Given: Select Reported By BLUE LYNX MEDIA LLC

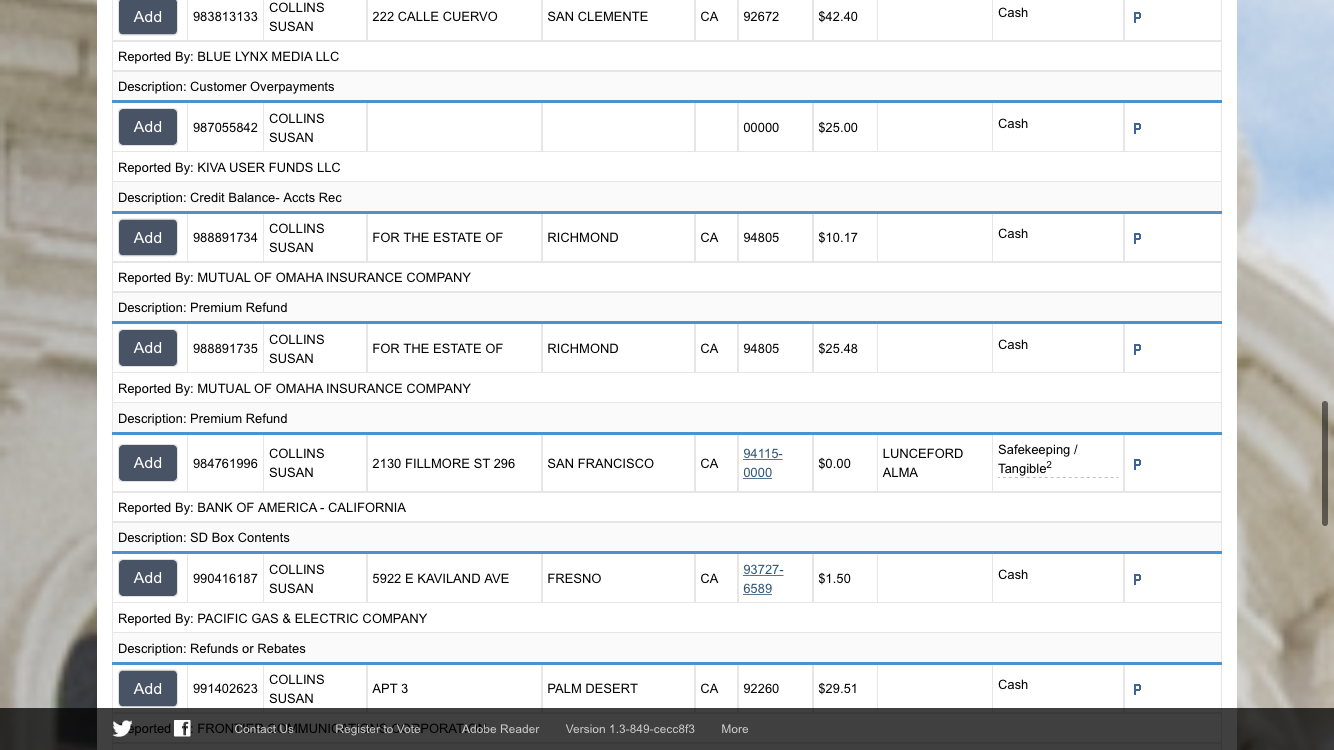Looking at the screenshot, I should (229, 57).
